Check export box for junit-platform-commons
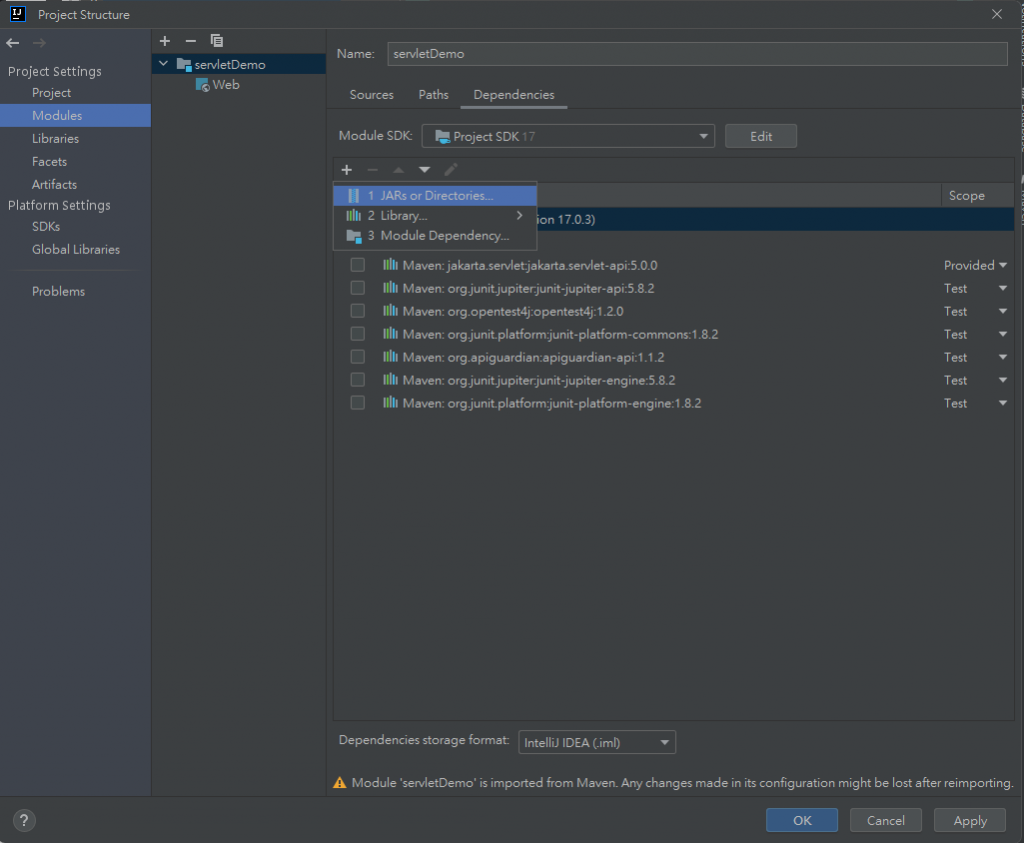The image size is (1024, 843). click(357, 334)
